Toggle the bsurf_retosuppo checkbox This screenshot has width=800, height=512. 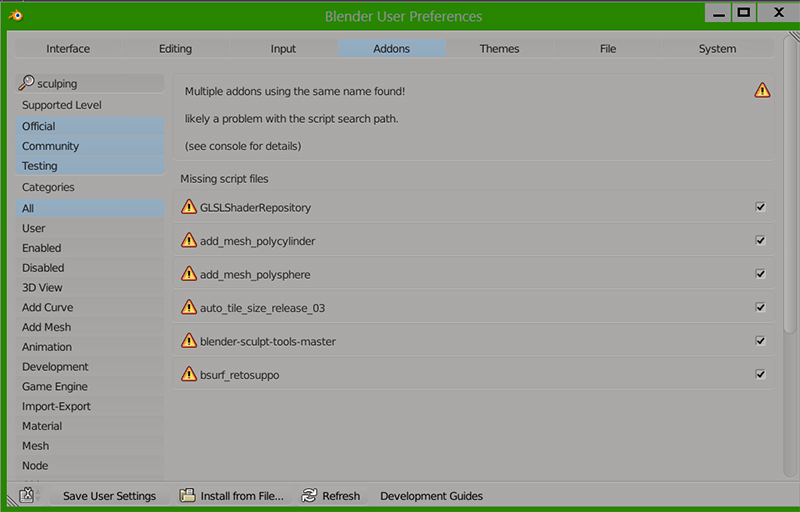pos(760,374)
